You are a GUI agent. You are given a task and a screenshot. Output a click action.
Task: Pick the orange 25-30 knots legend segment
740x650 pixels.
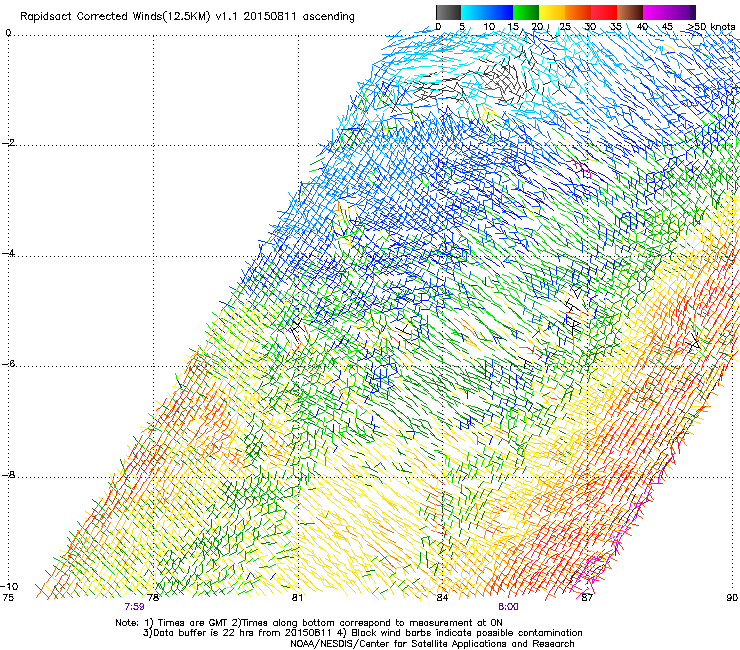578,12
